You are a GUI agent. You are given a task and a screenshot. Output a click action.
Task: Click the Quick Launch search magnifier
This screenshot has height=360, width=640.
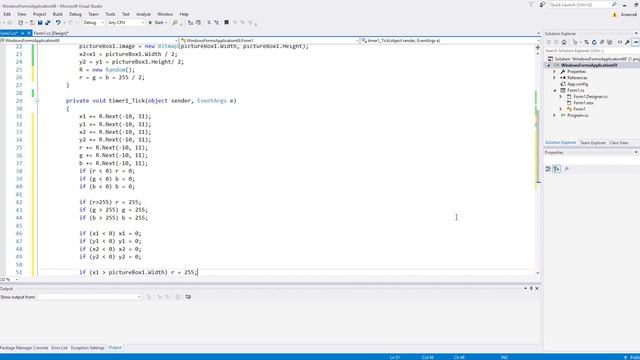pyautogui.click(x=614, y=4)
